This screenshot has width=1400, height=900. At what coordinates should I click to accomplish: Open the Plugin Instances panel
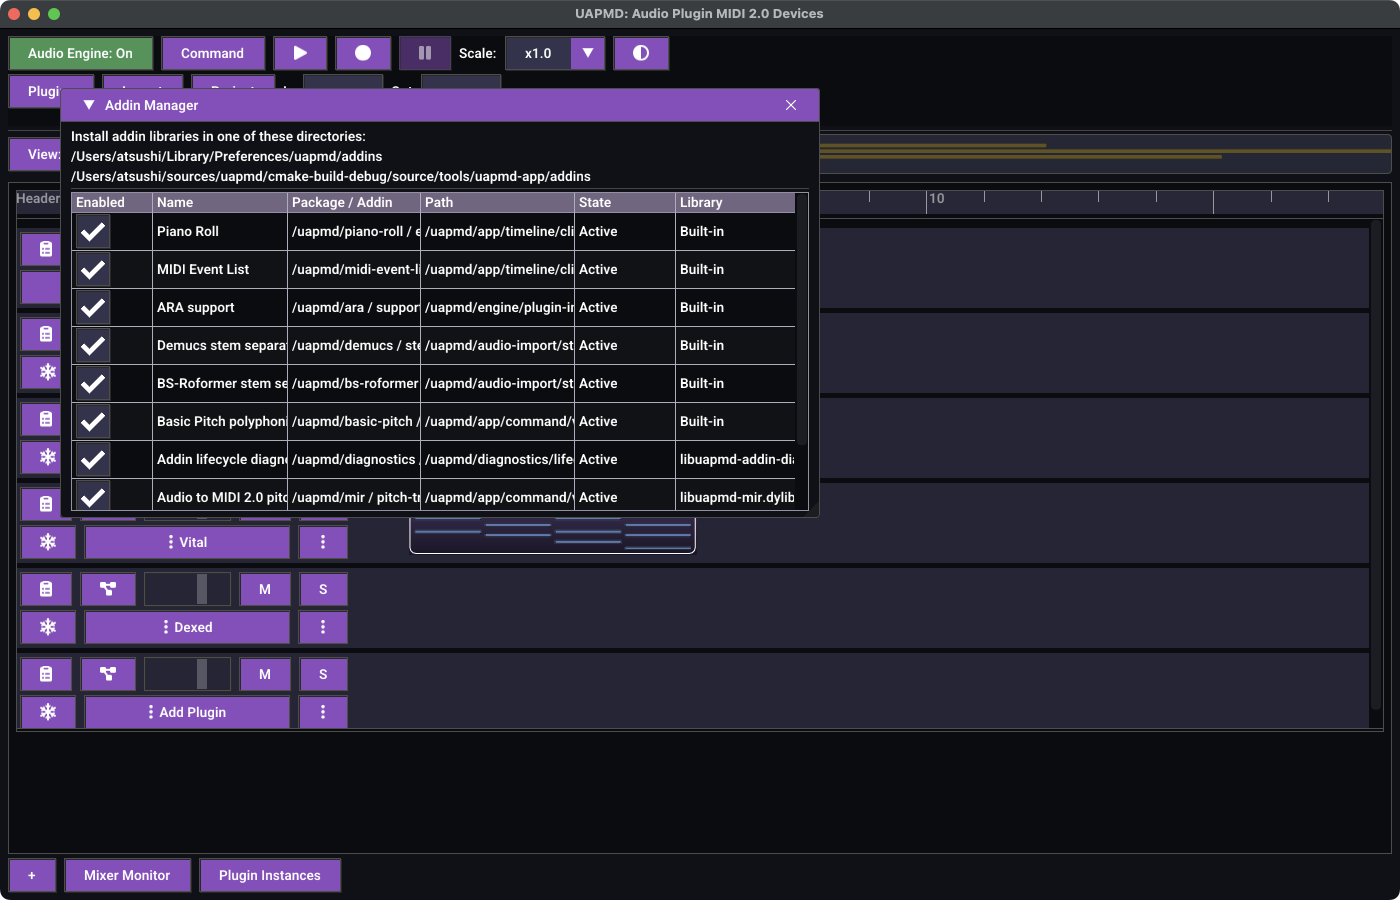270,875
